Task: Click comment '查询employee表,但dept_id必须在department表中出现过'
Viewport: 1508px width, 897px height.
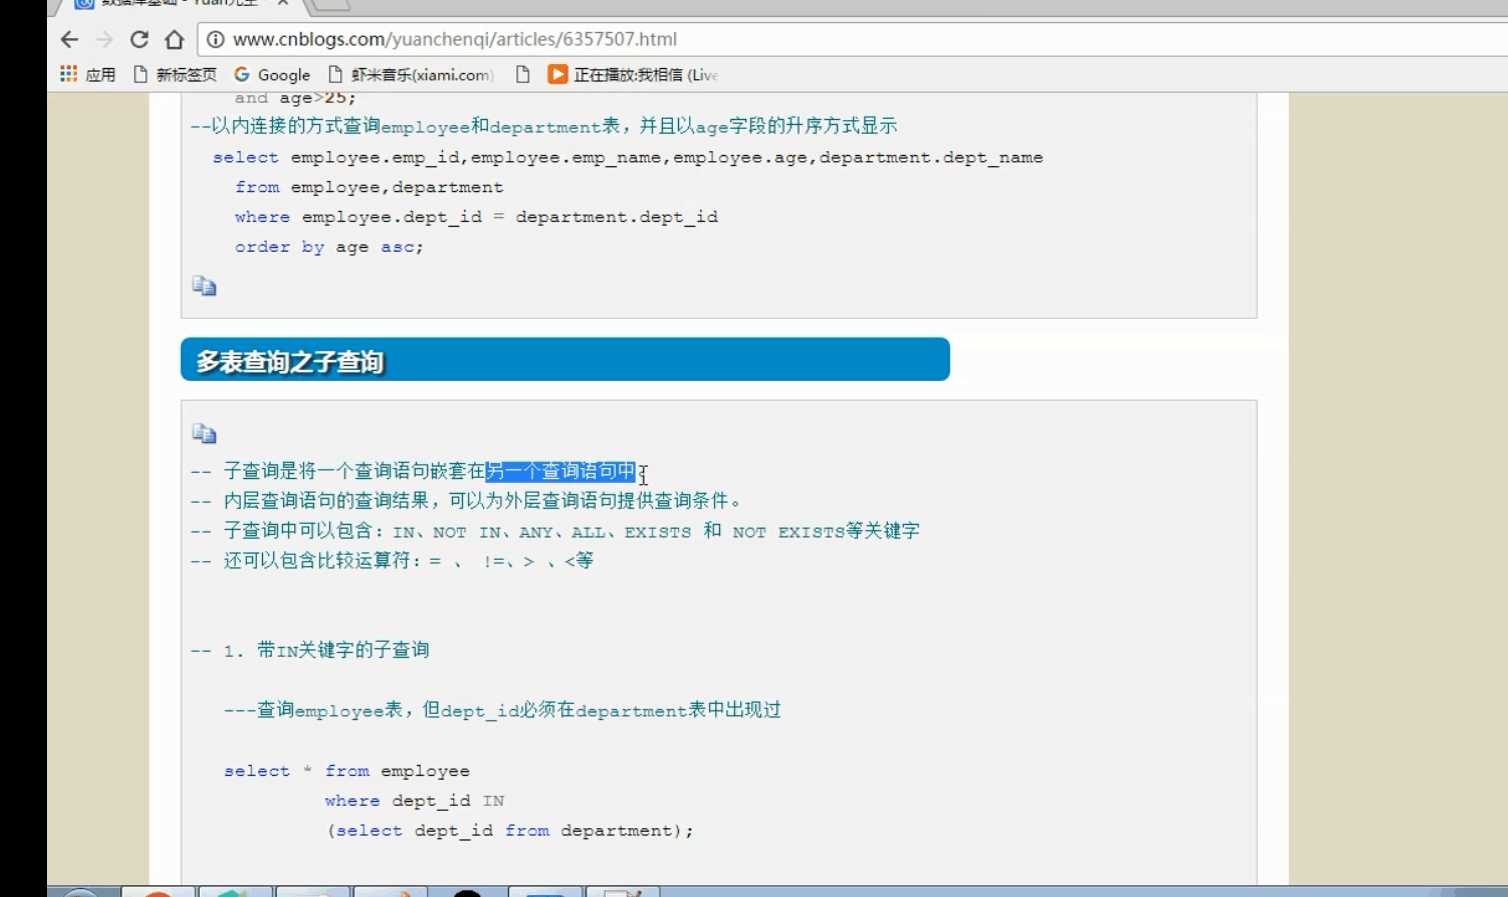Action: coord(502,710)
